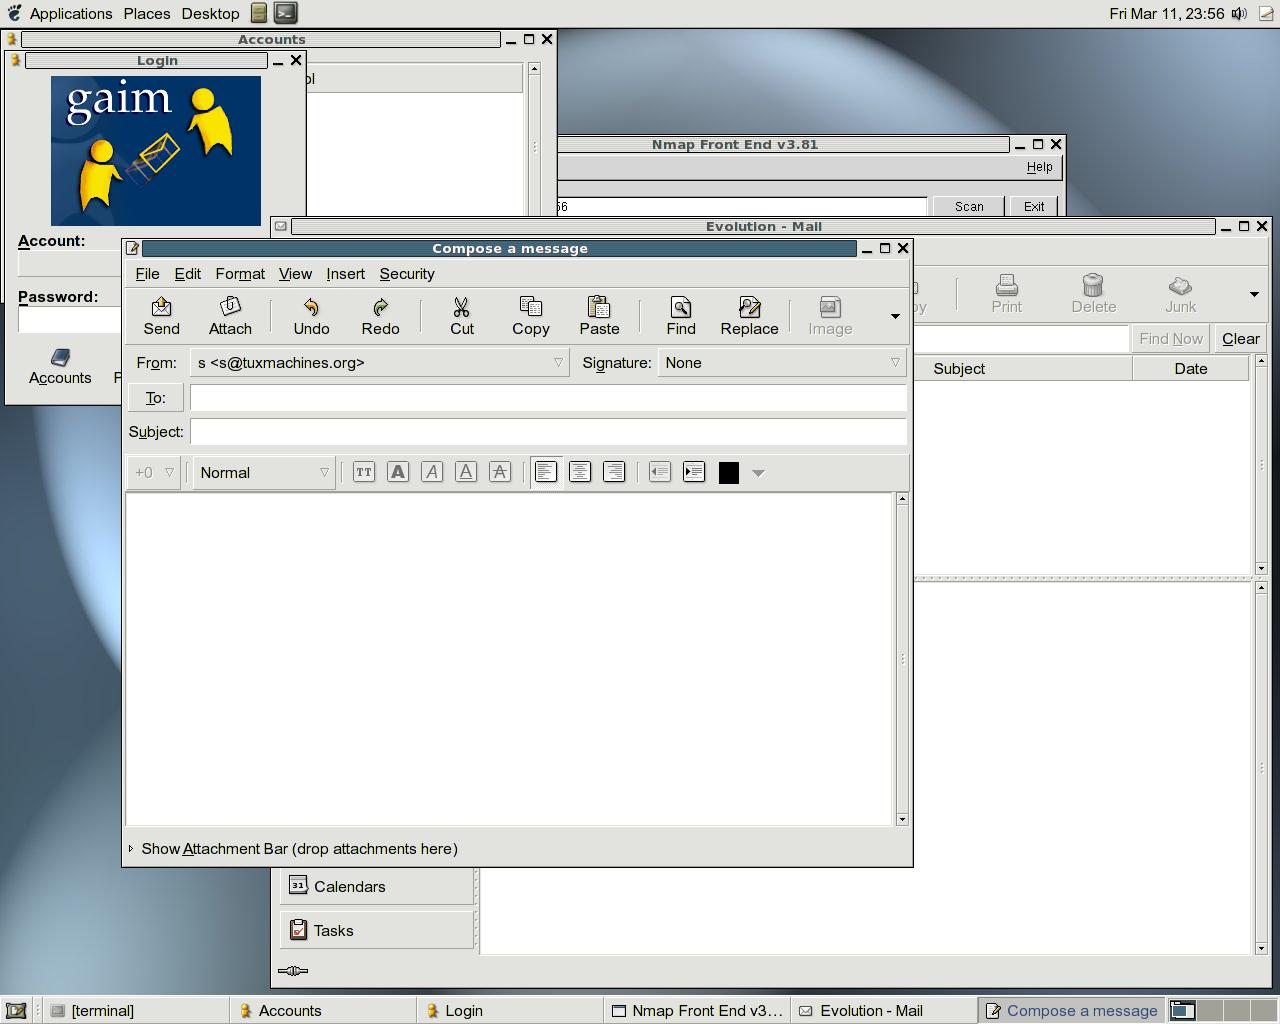The height and width of the screenshot is (1024, 1280).
Task: Click the Exit button in Nmap Front End
Action: tap(1034, 206)
